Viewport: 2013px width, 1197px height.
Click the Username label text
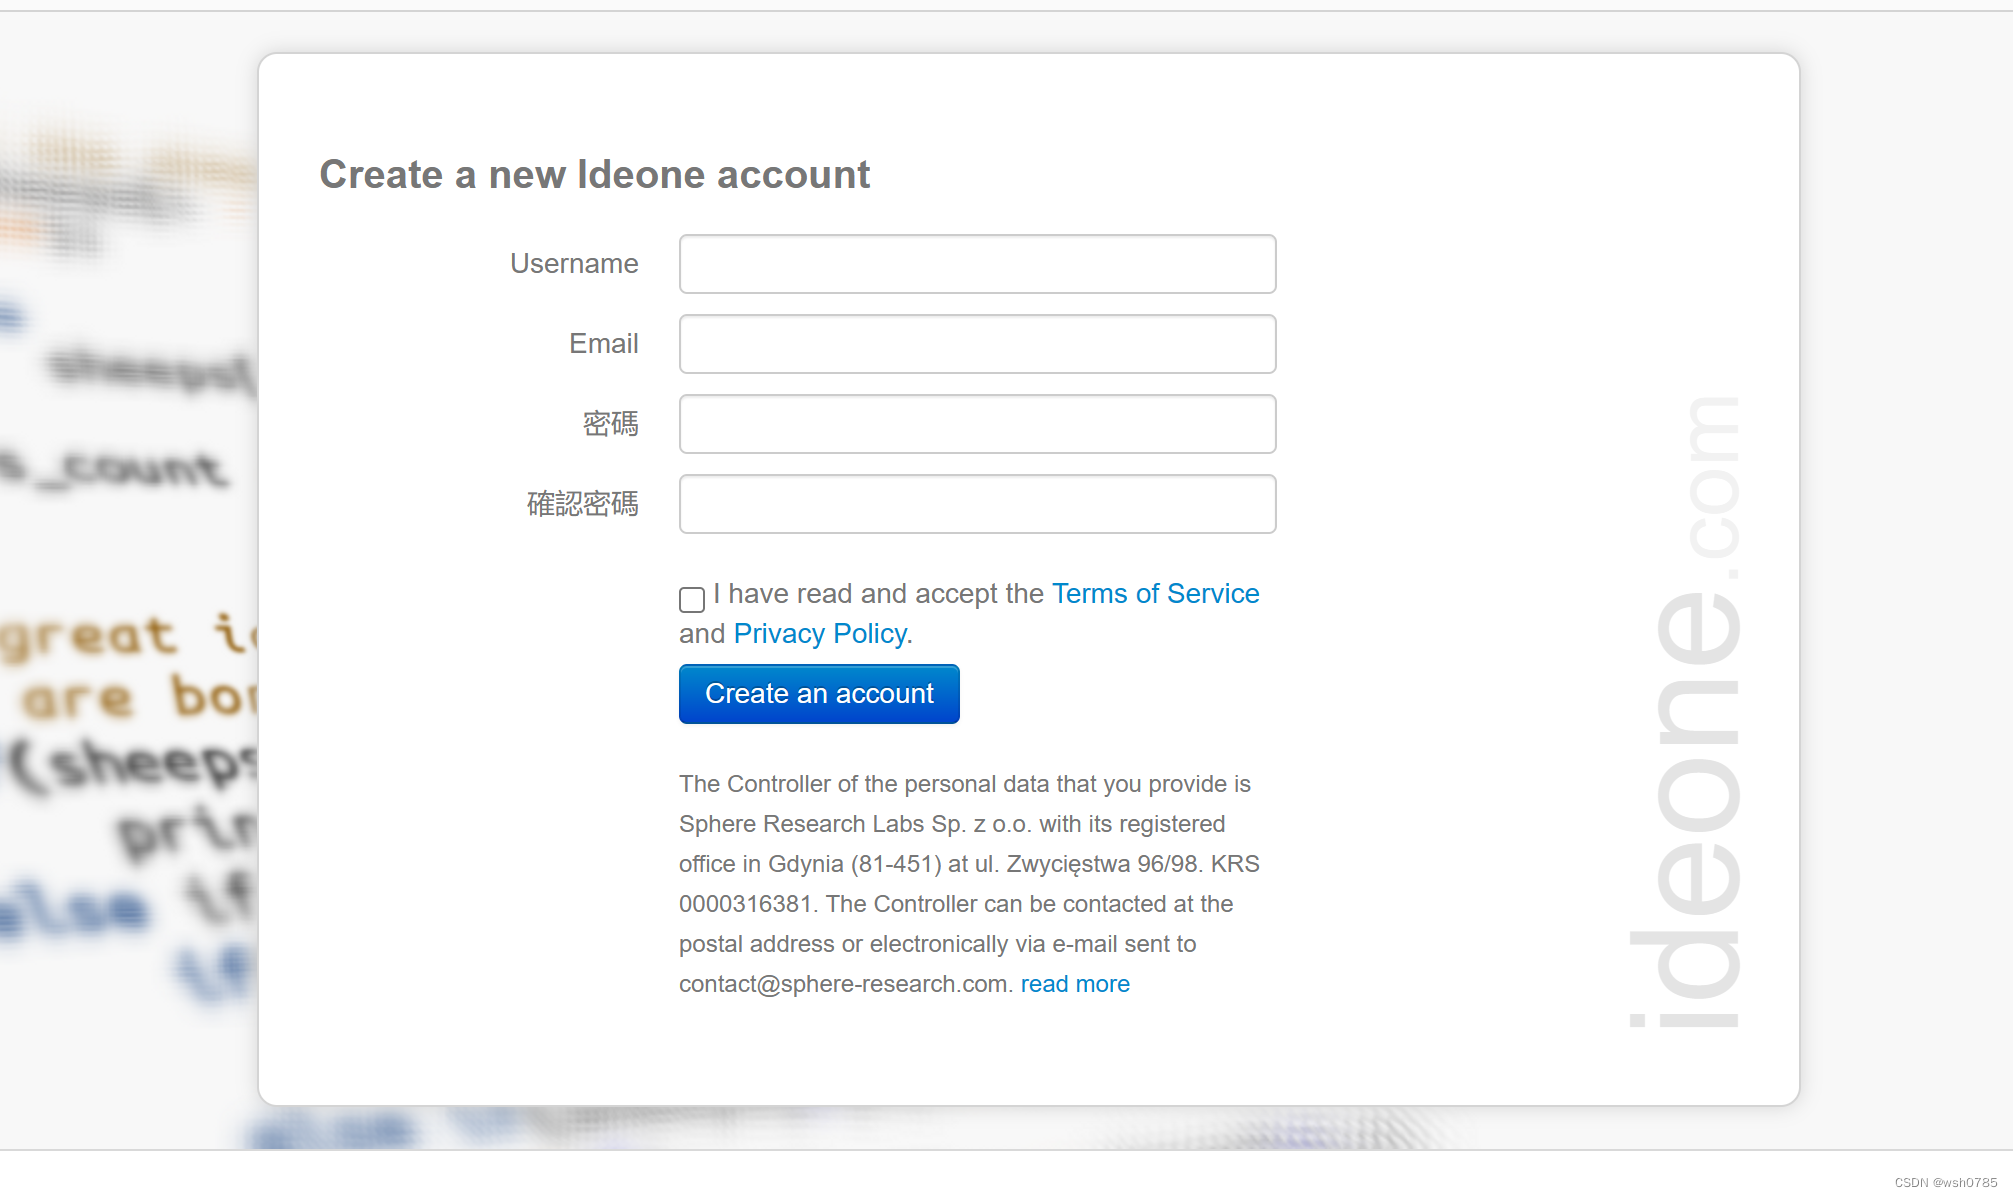point(574,264)
